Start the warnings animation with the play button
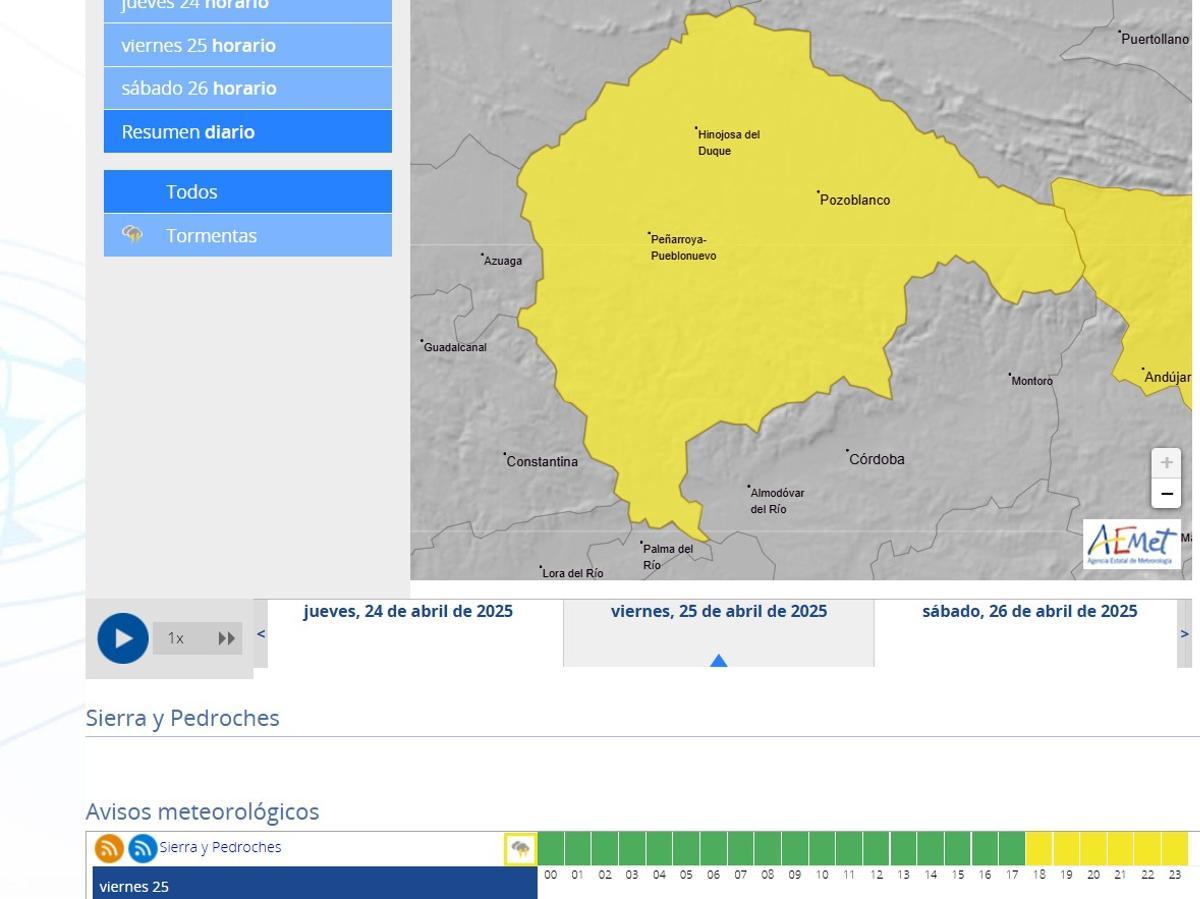 (x=123, y=638)
